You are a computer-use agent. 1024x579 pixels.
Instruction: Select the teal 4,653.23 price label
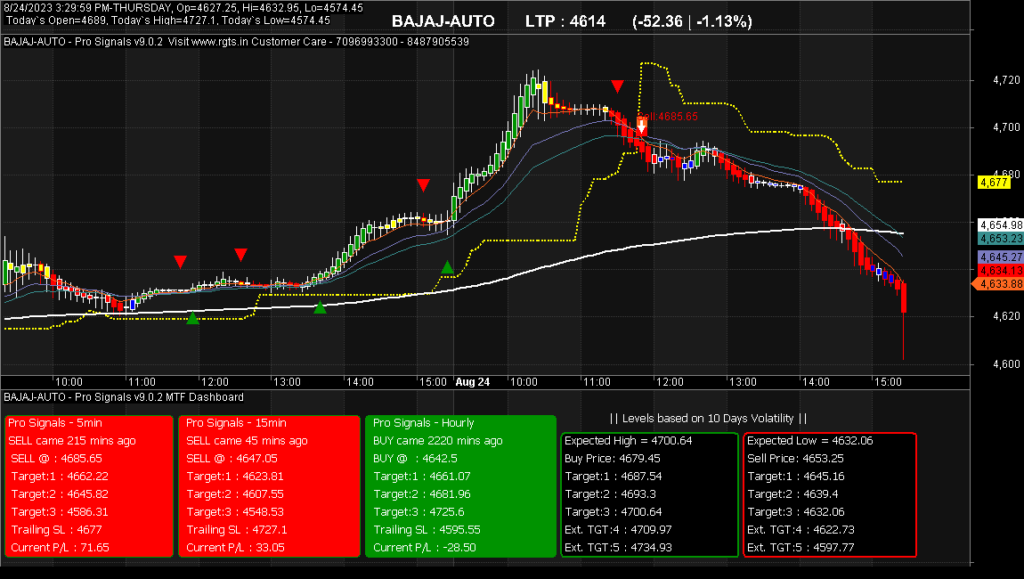[x=1000, y=239]
